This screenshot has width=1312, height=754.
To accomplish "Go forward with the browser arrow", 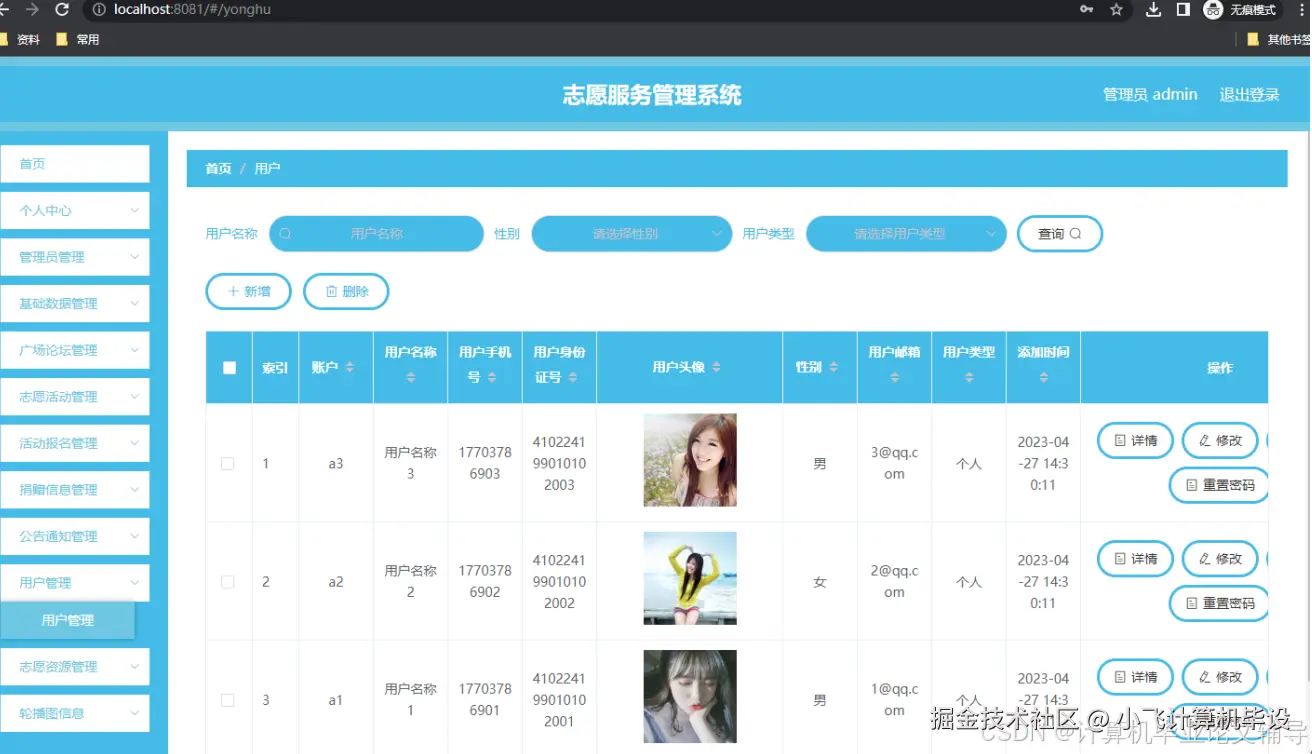I will coord(32,10).
